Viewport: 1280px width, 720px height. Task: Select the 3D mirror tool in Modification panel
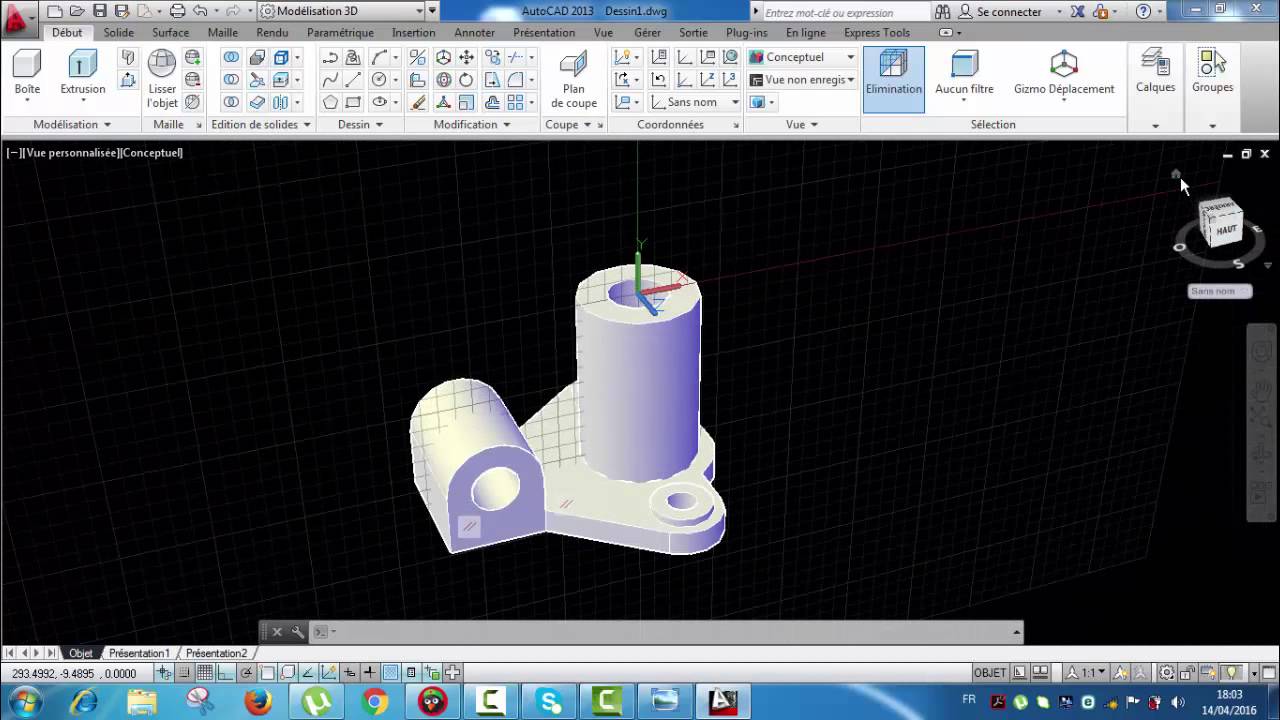(418, 58)
